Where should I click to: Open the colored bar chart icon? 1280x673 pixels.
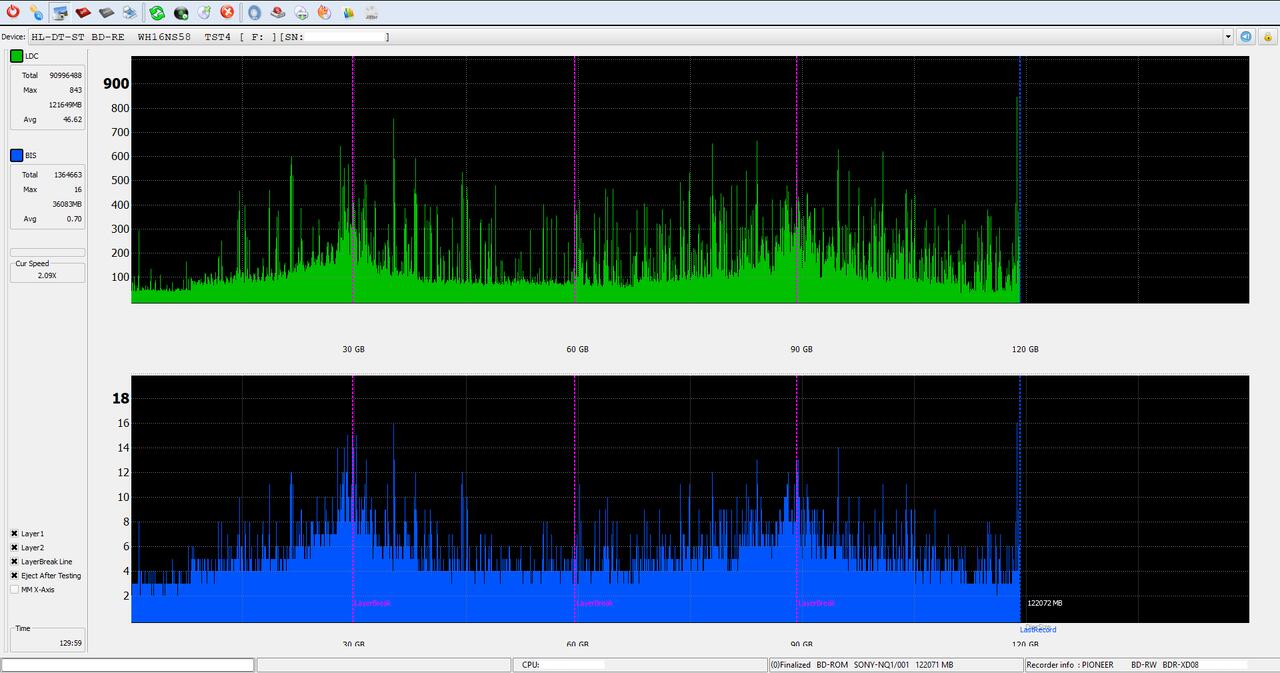[348, 12]
